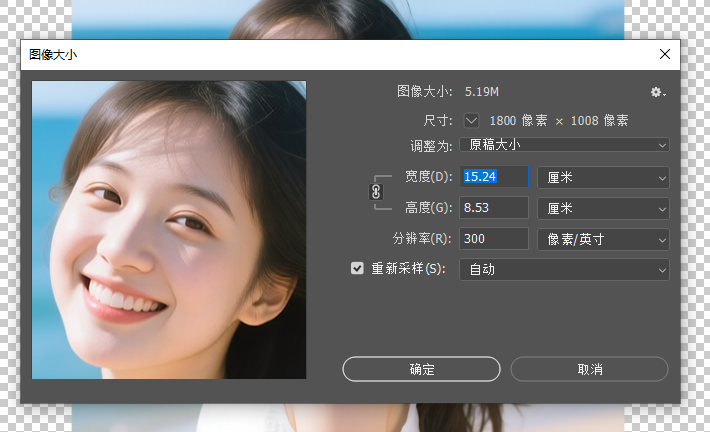The image size is (710, 432).
Task: Click the 高度 input field showing 8.53
Action: (x=494, y=208)
